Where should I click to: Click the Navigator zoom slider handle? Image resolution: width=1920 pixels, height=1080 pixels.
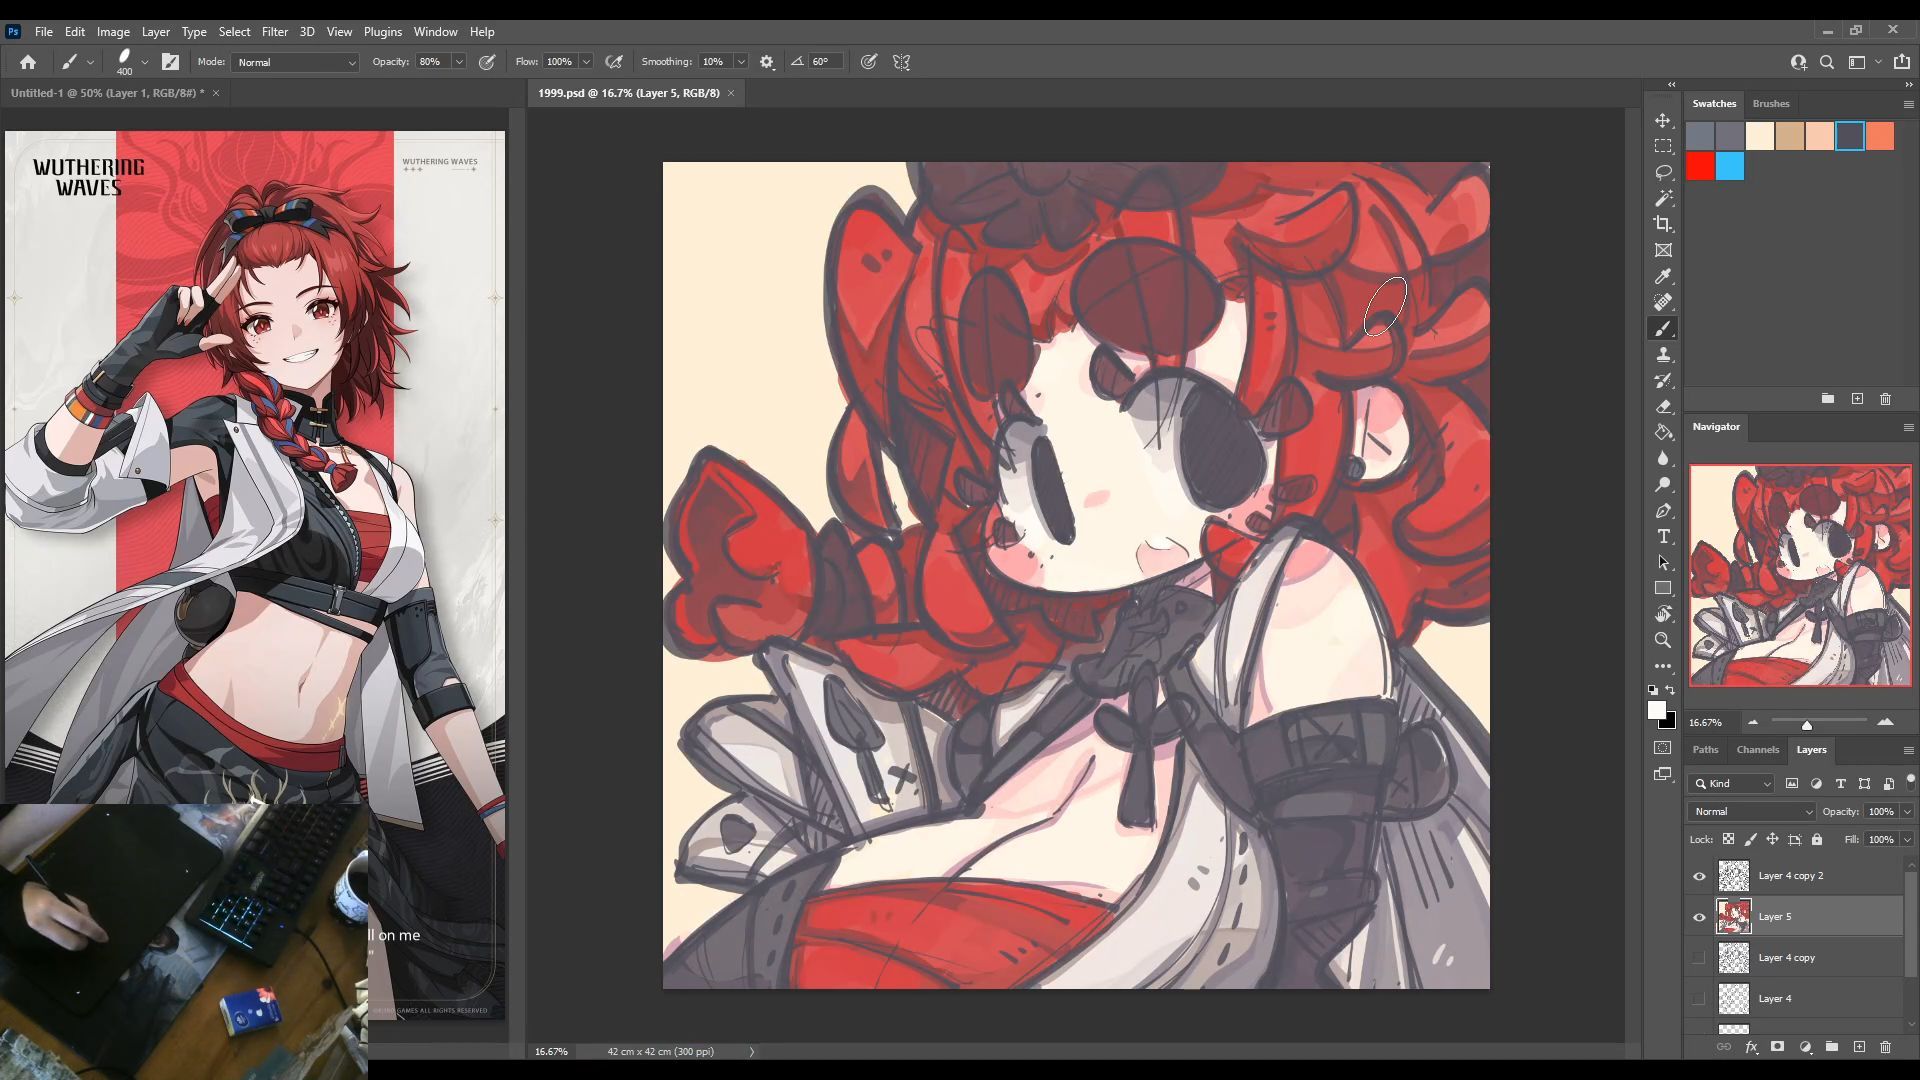pyautogui.click(x=1806, y=724)
